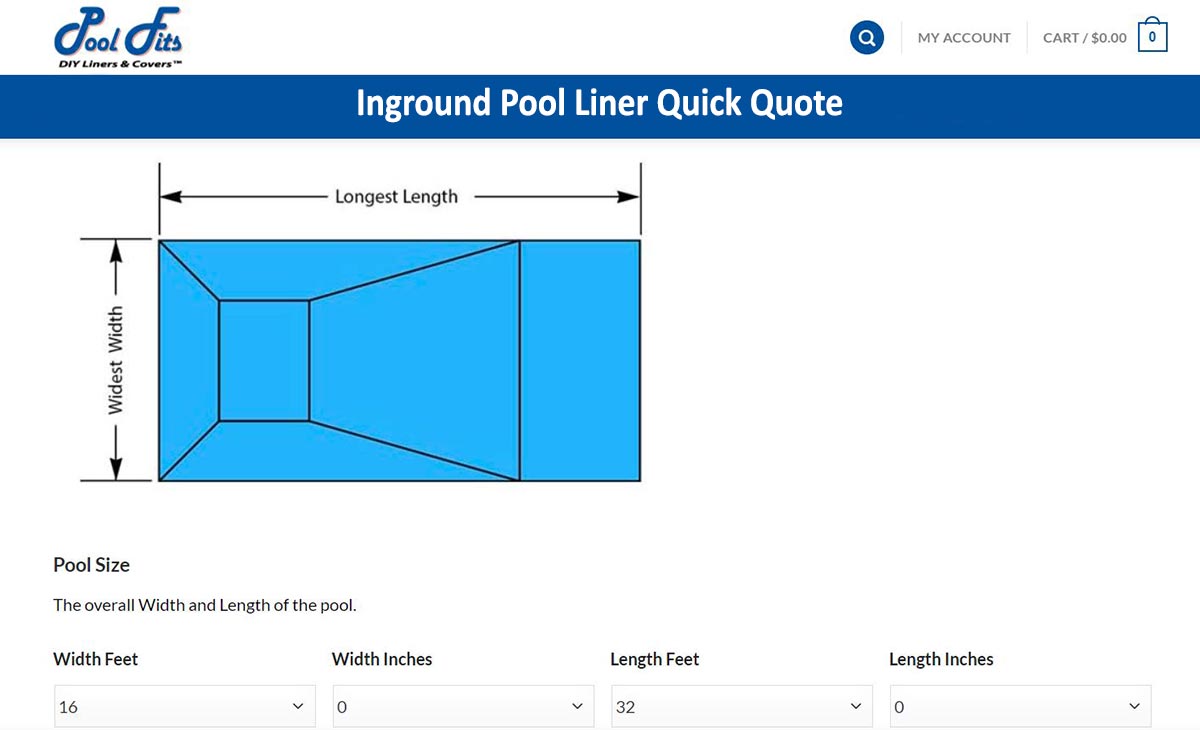Select the Length Inches dropdown arrow
The height and width of the screenshot is (730, 1200).
pos(1136,705)
